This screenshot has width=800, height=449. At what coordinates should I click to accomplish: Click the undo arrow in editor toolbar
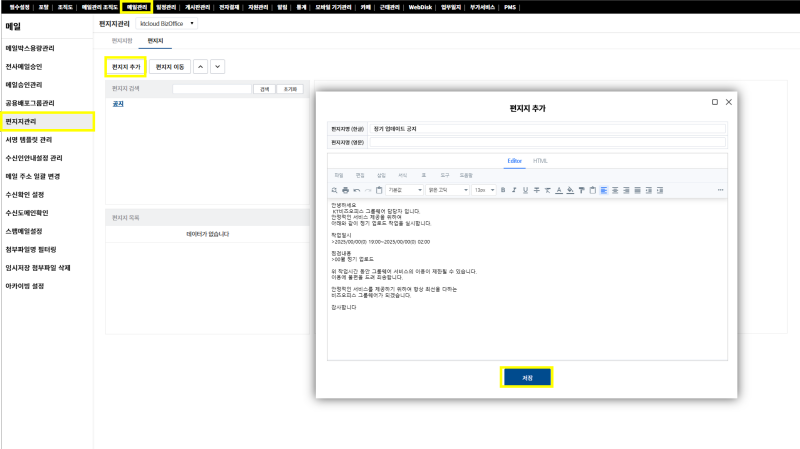pos(357,190)
